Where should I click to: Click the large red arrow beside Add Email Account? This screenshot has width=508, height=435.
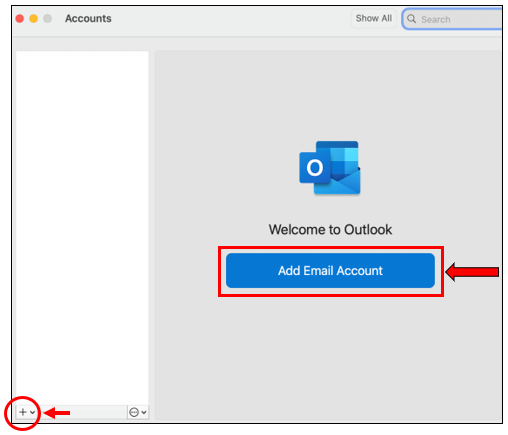pyautogui.click(x=472, y=272)
